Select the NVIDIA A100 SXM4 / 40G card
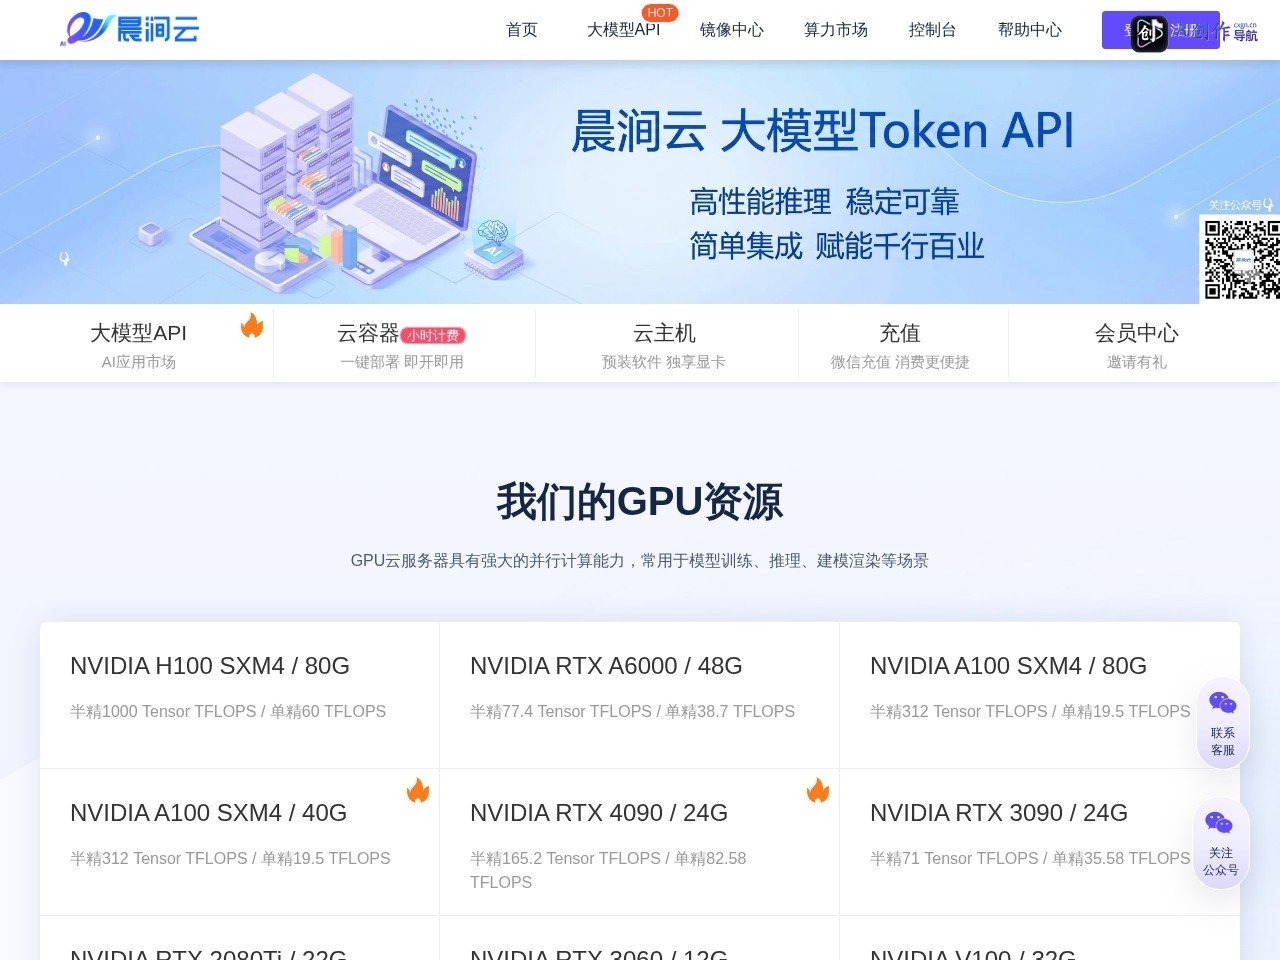 [240, 842]
